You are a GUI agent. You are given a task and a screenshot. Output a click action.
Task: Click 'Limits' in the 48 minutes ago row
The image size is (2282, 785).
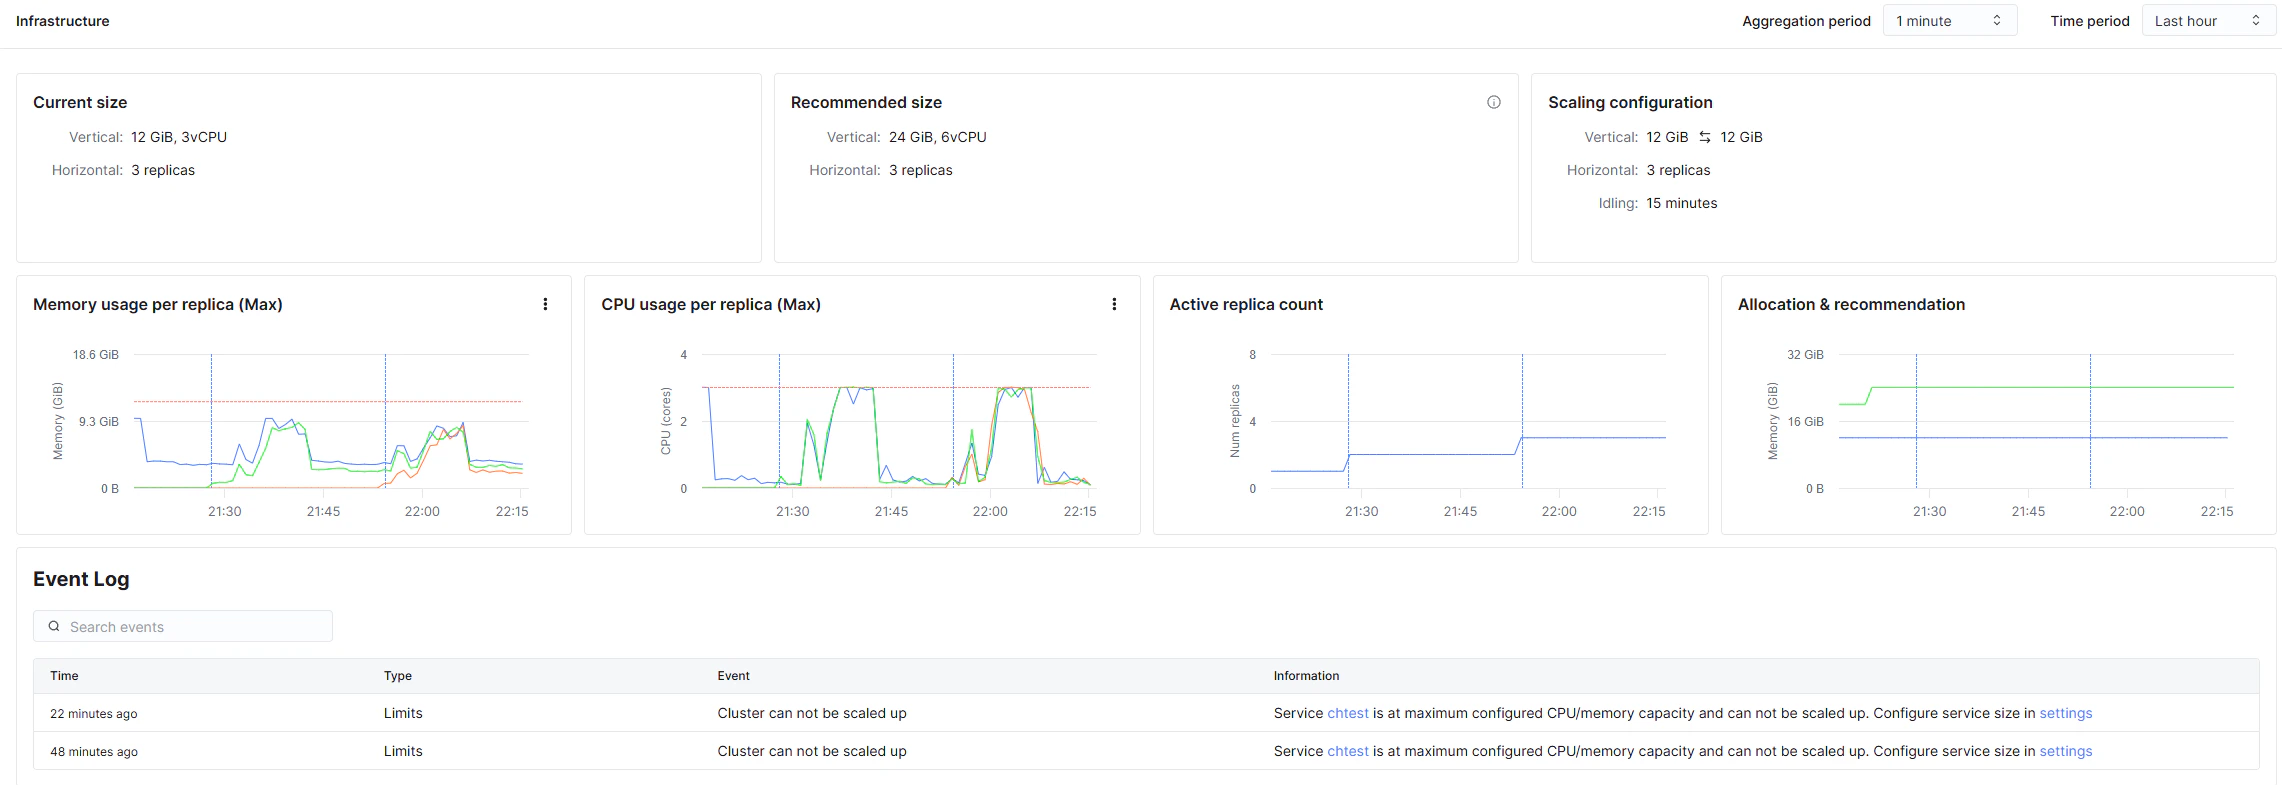(x=403, y=751)
